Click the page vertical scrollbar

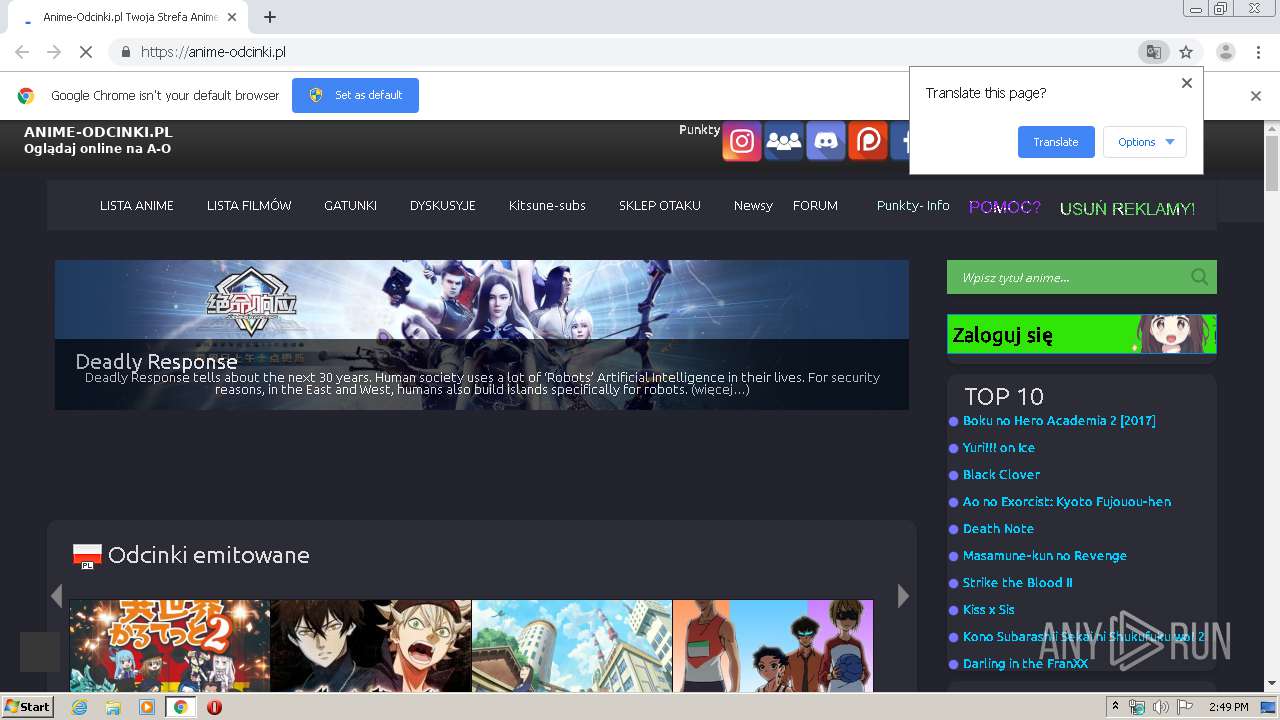(x=1271, y=163)
